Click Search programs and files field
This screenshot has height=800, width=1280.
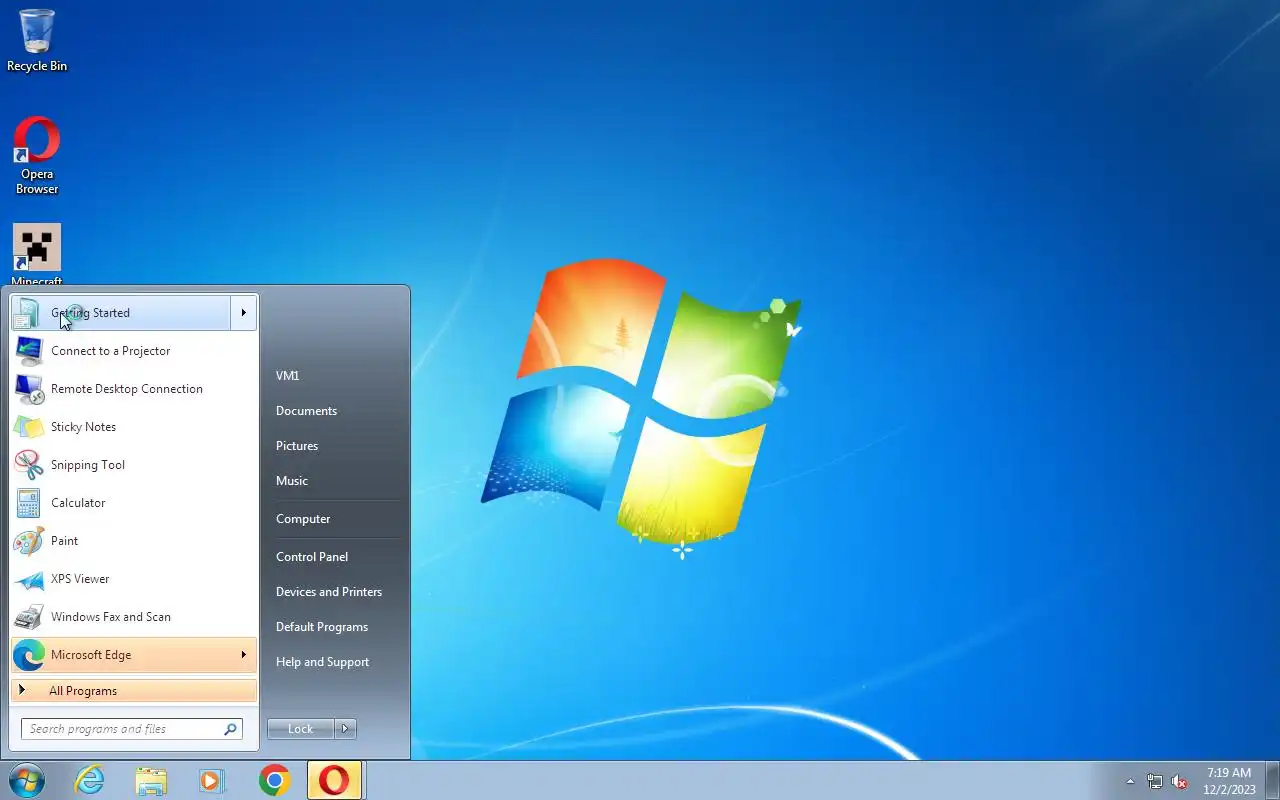132,729
